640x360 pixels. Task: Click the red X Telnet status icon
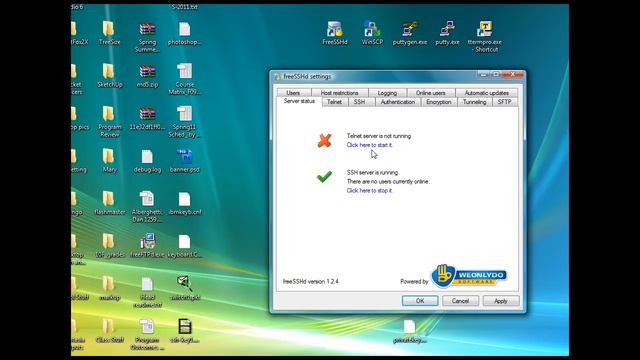pos(324,140)
